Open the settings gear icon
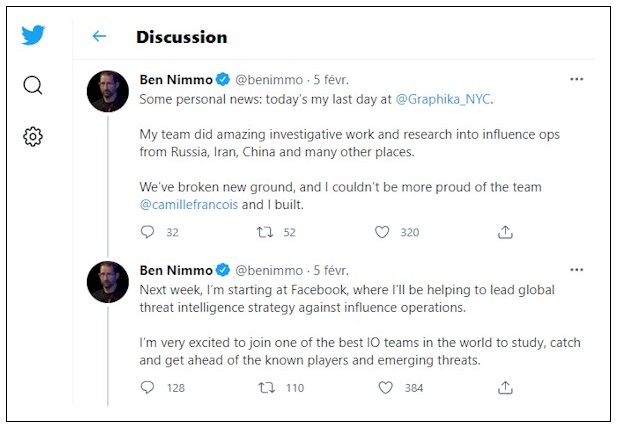 click(33, 137)
